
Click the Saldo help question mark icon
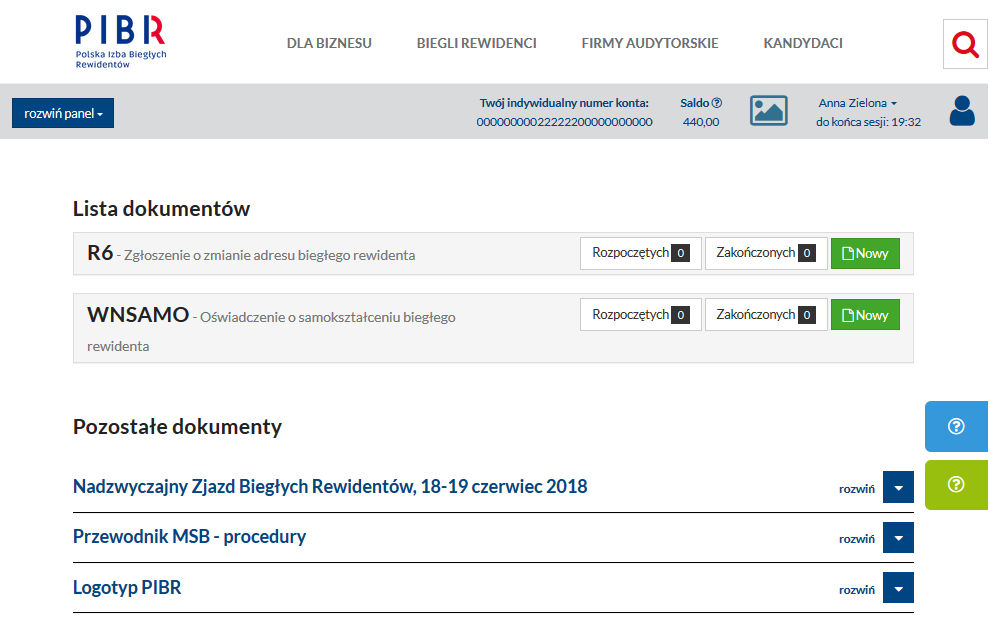tap(717, 103)
